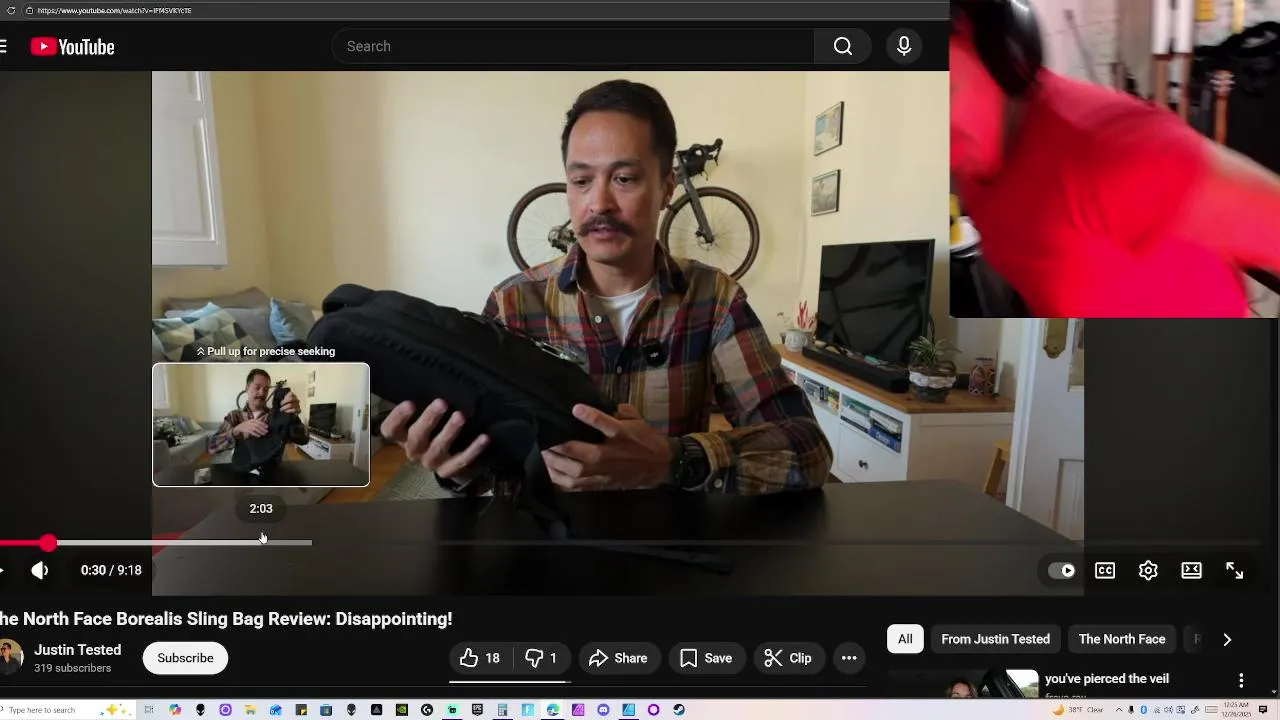Click the browser address bar URL
Image resolution: width=1280 pixels, height=720 pixels.
(115, 10)
